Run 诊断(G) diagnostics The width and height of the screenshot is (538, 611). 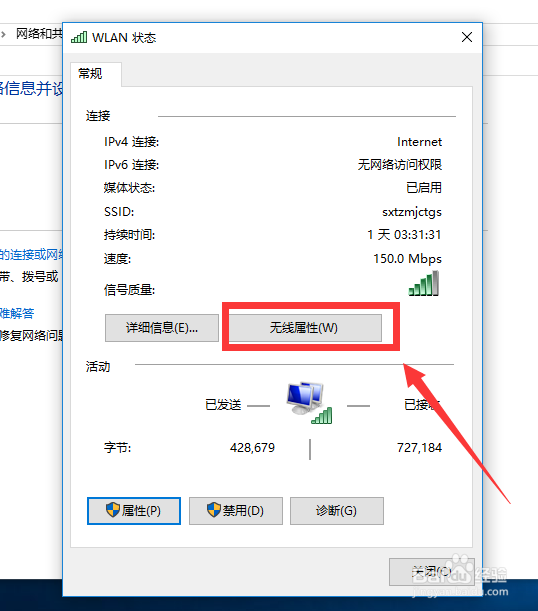(337, 511)
